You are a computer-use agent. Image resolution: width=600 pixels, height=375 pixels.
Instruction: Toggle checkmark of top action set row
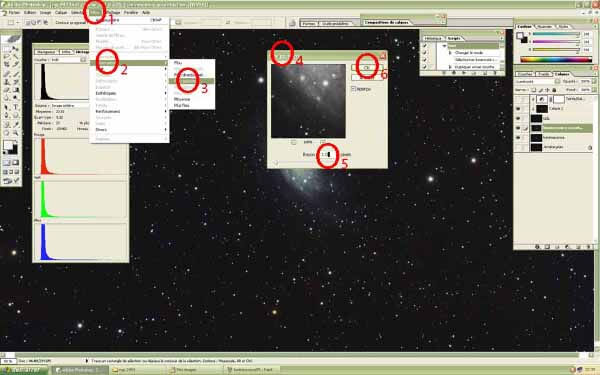[425, 46]
